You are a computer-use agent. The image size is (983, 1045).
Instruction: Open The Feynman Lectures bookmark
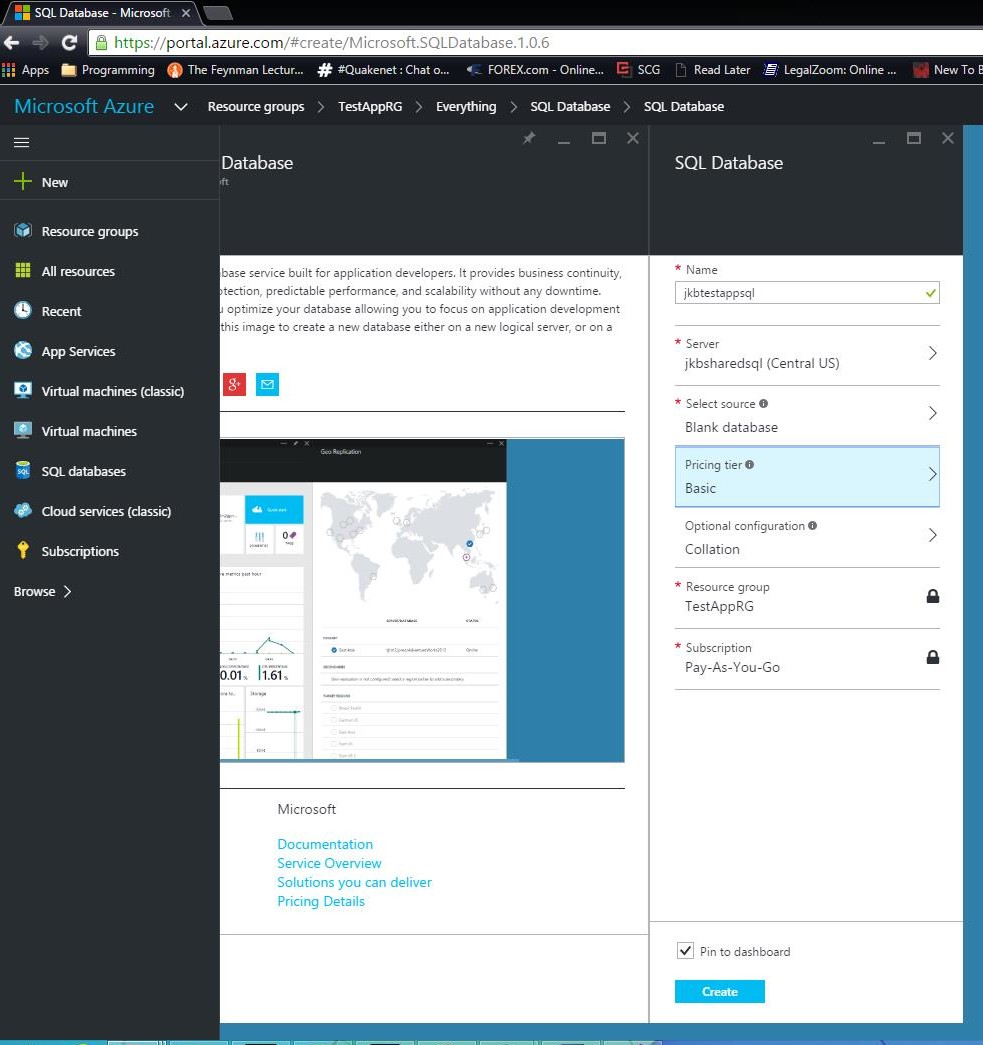(236, 69)
